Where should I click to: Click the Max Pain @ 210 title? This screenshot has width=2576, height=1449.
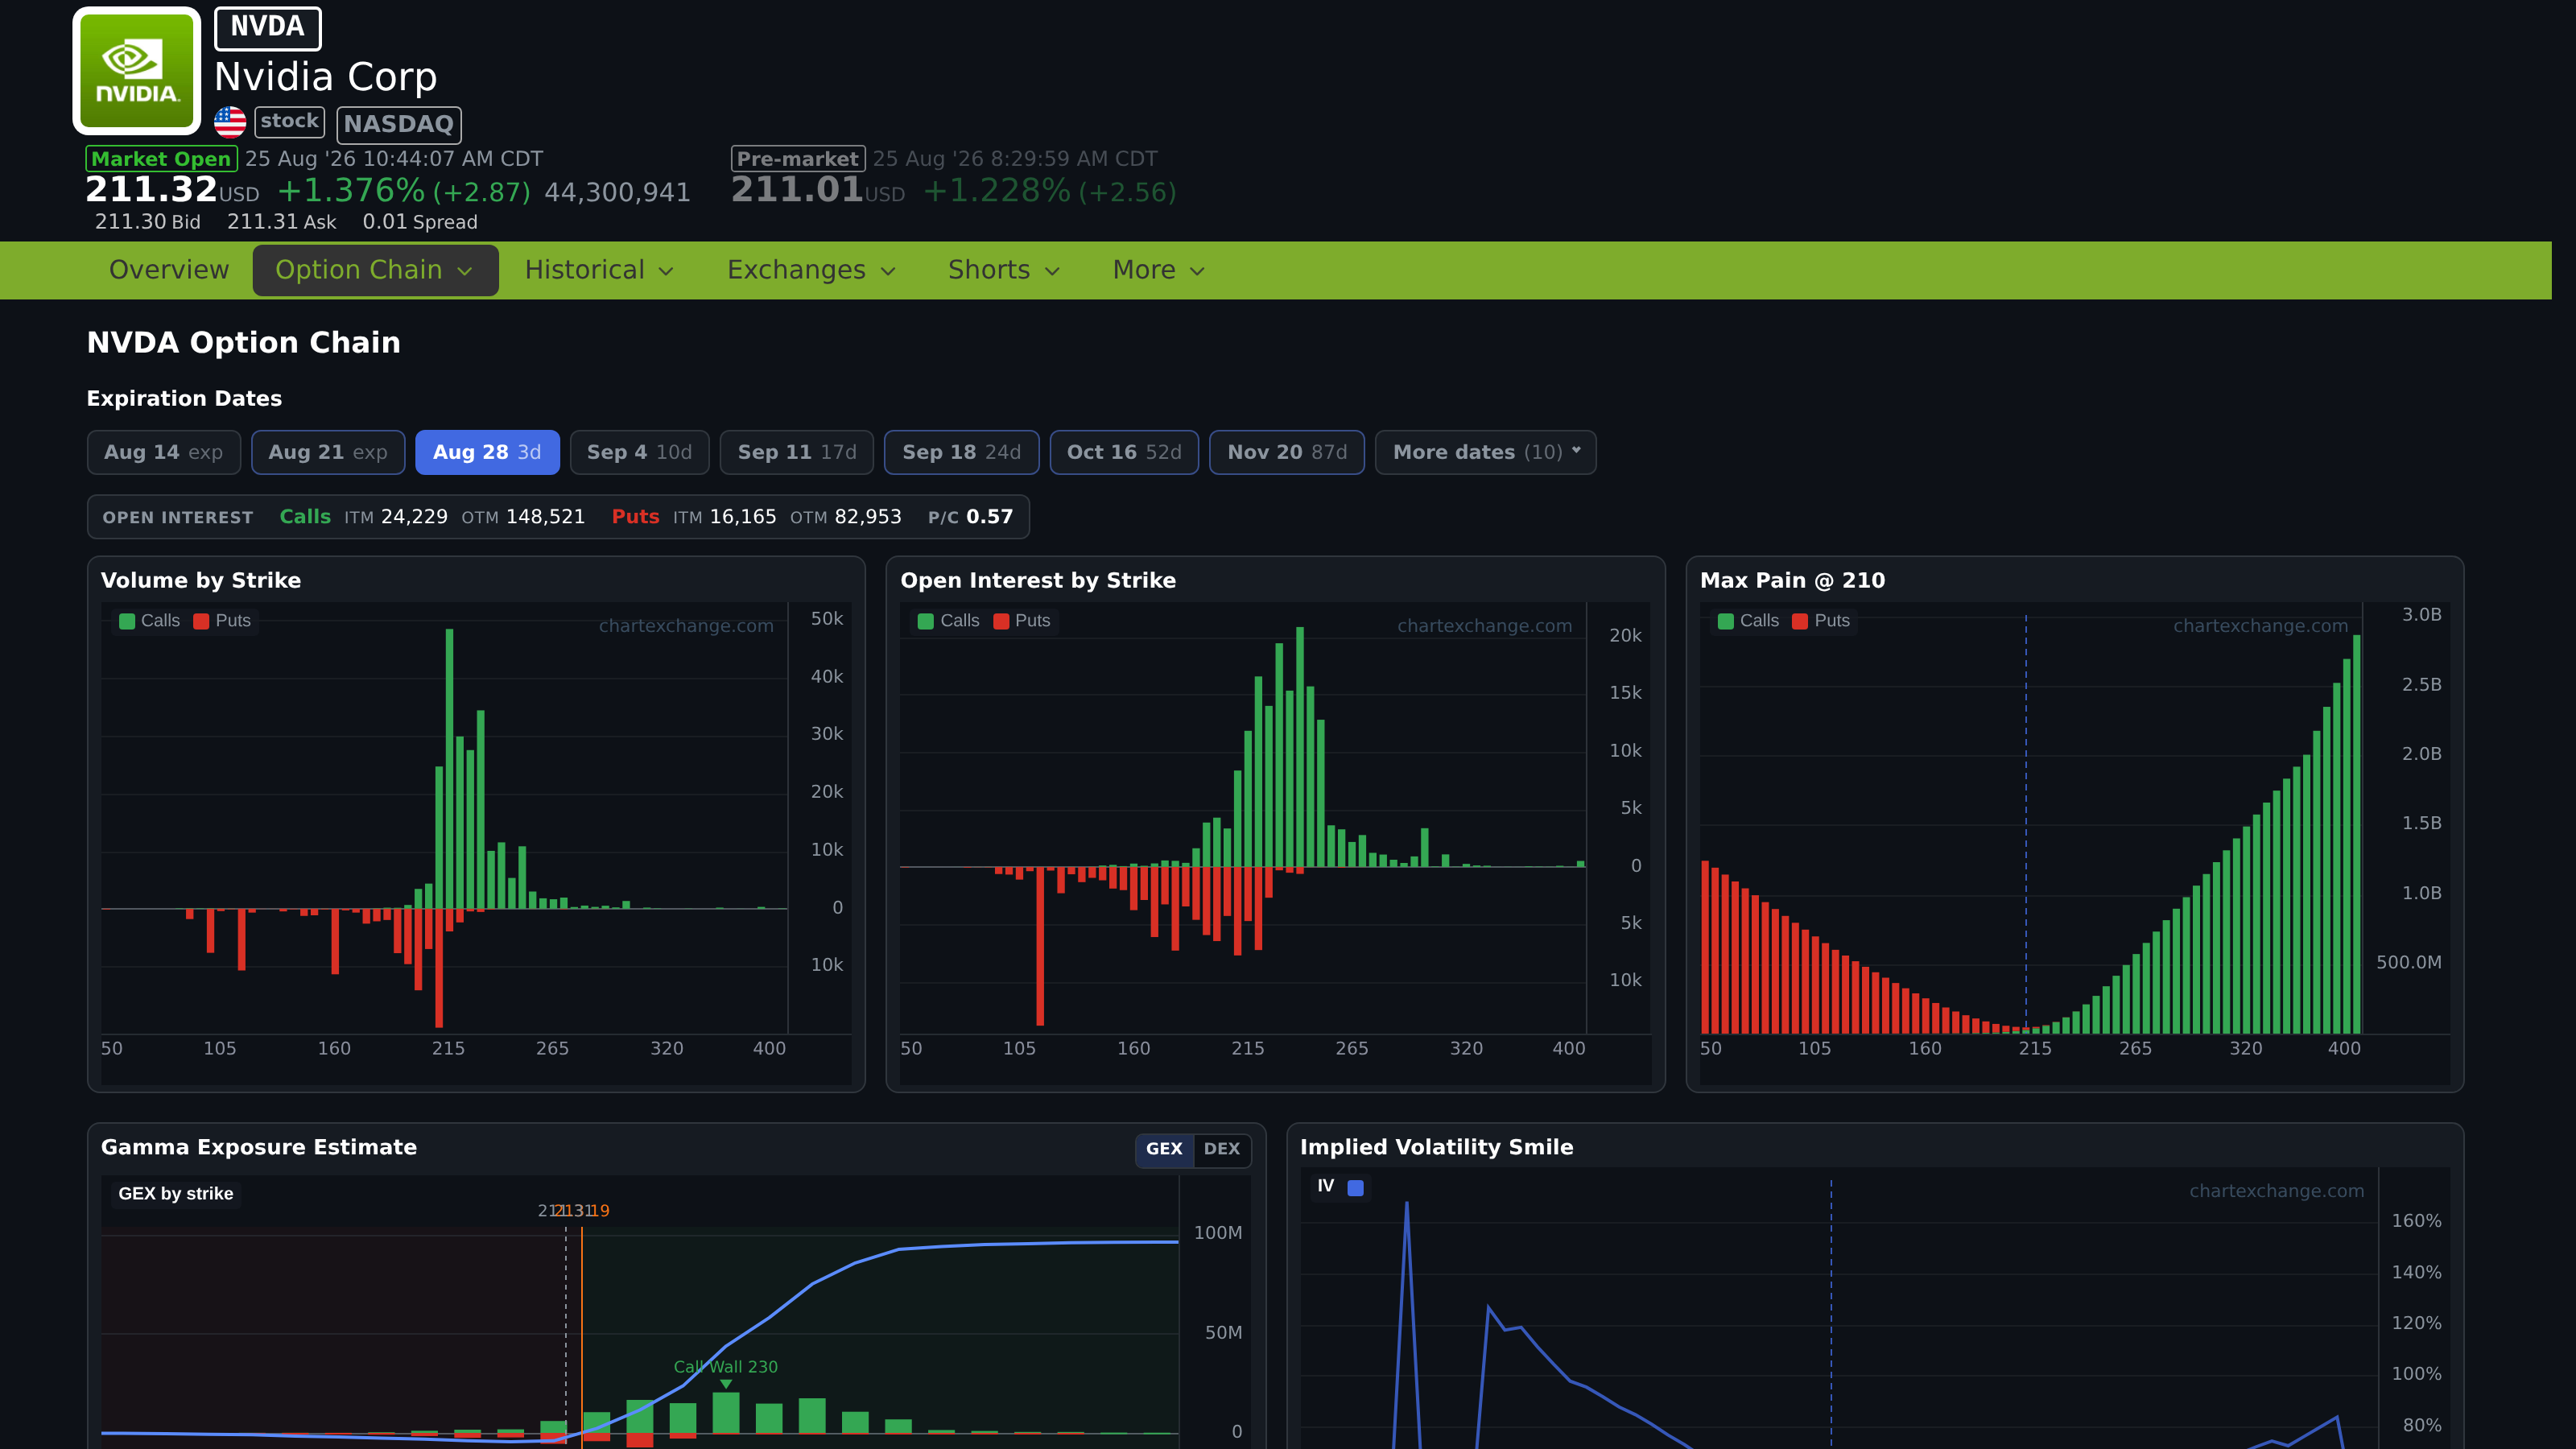click(x=1792, y=581)
